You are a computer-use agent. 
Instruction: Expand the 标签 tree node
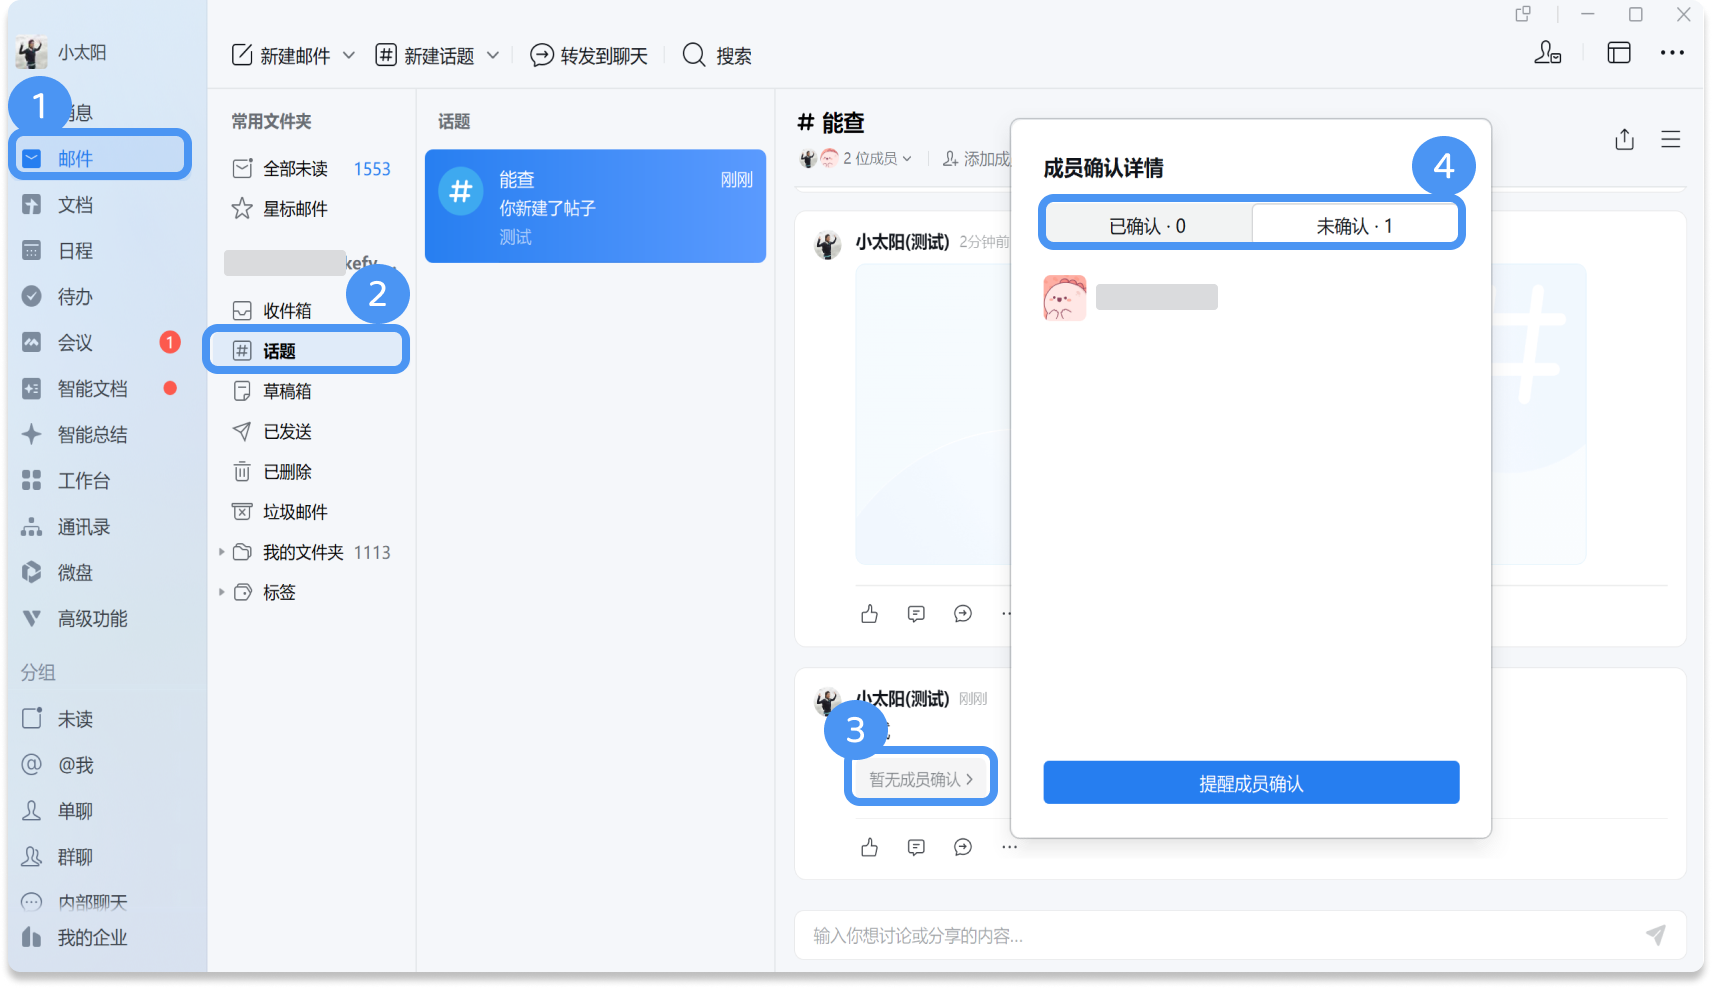pos(222,592)
